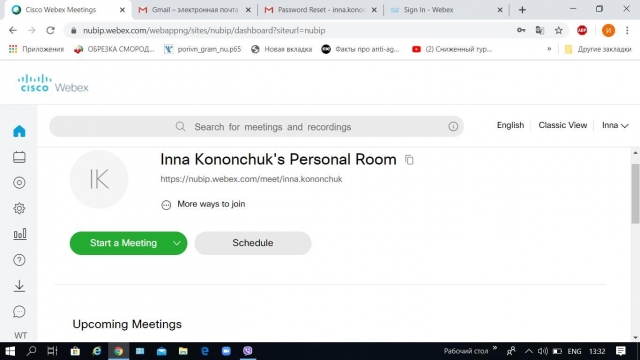Click the scrollbar down arrow
The image size is (640, 360).
tap(635, 338)
